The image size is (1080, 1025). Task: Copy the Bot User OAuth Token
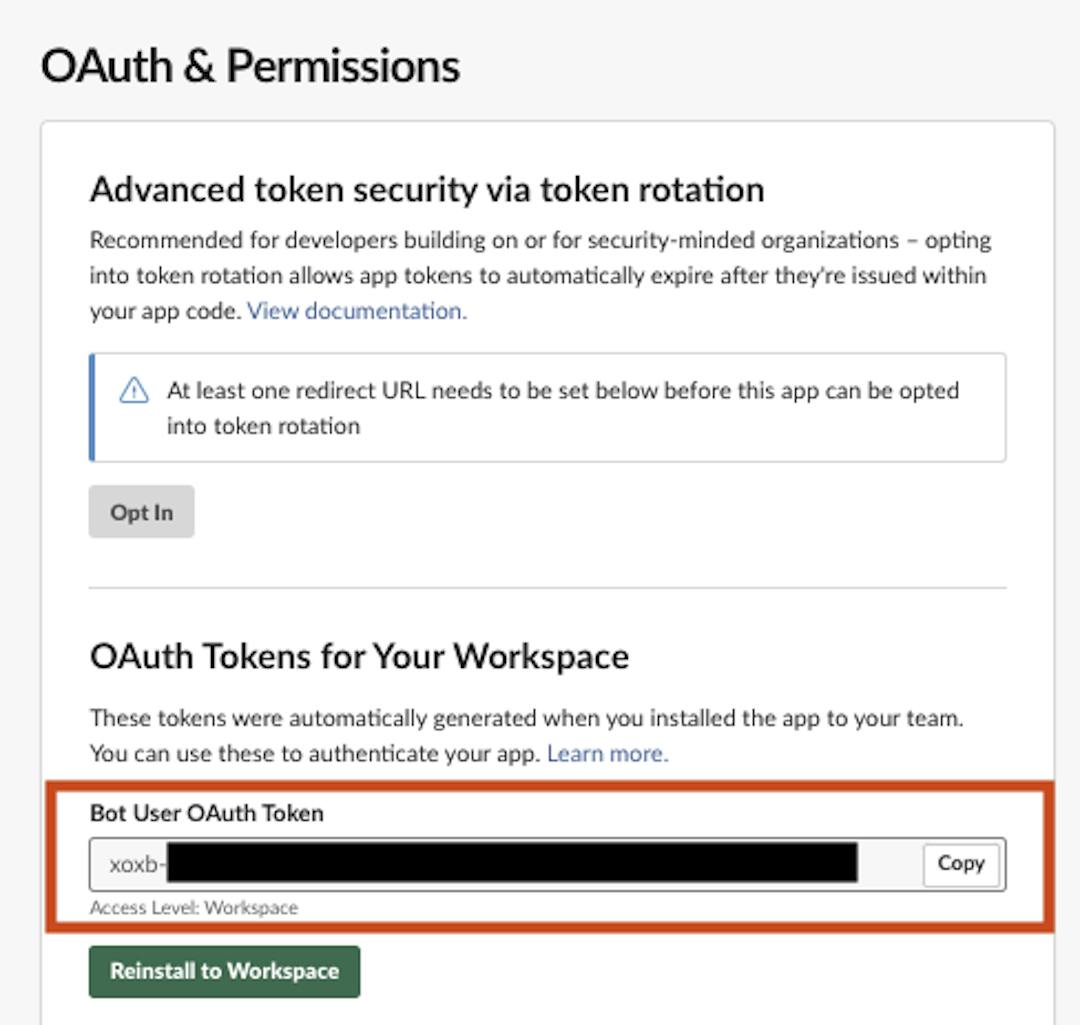[x=960, y=864]
